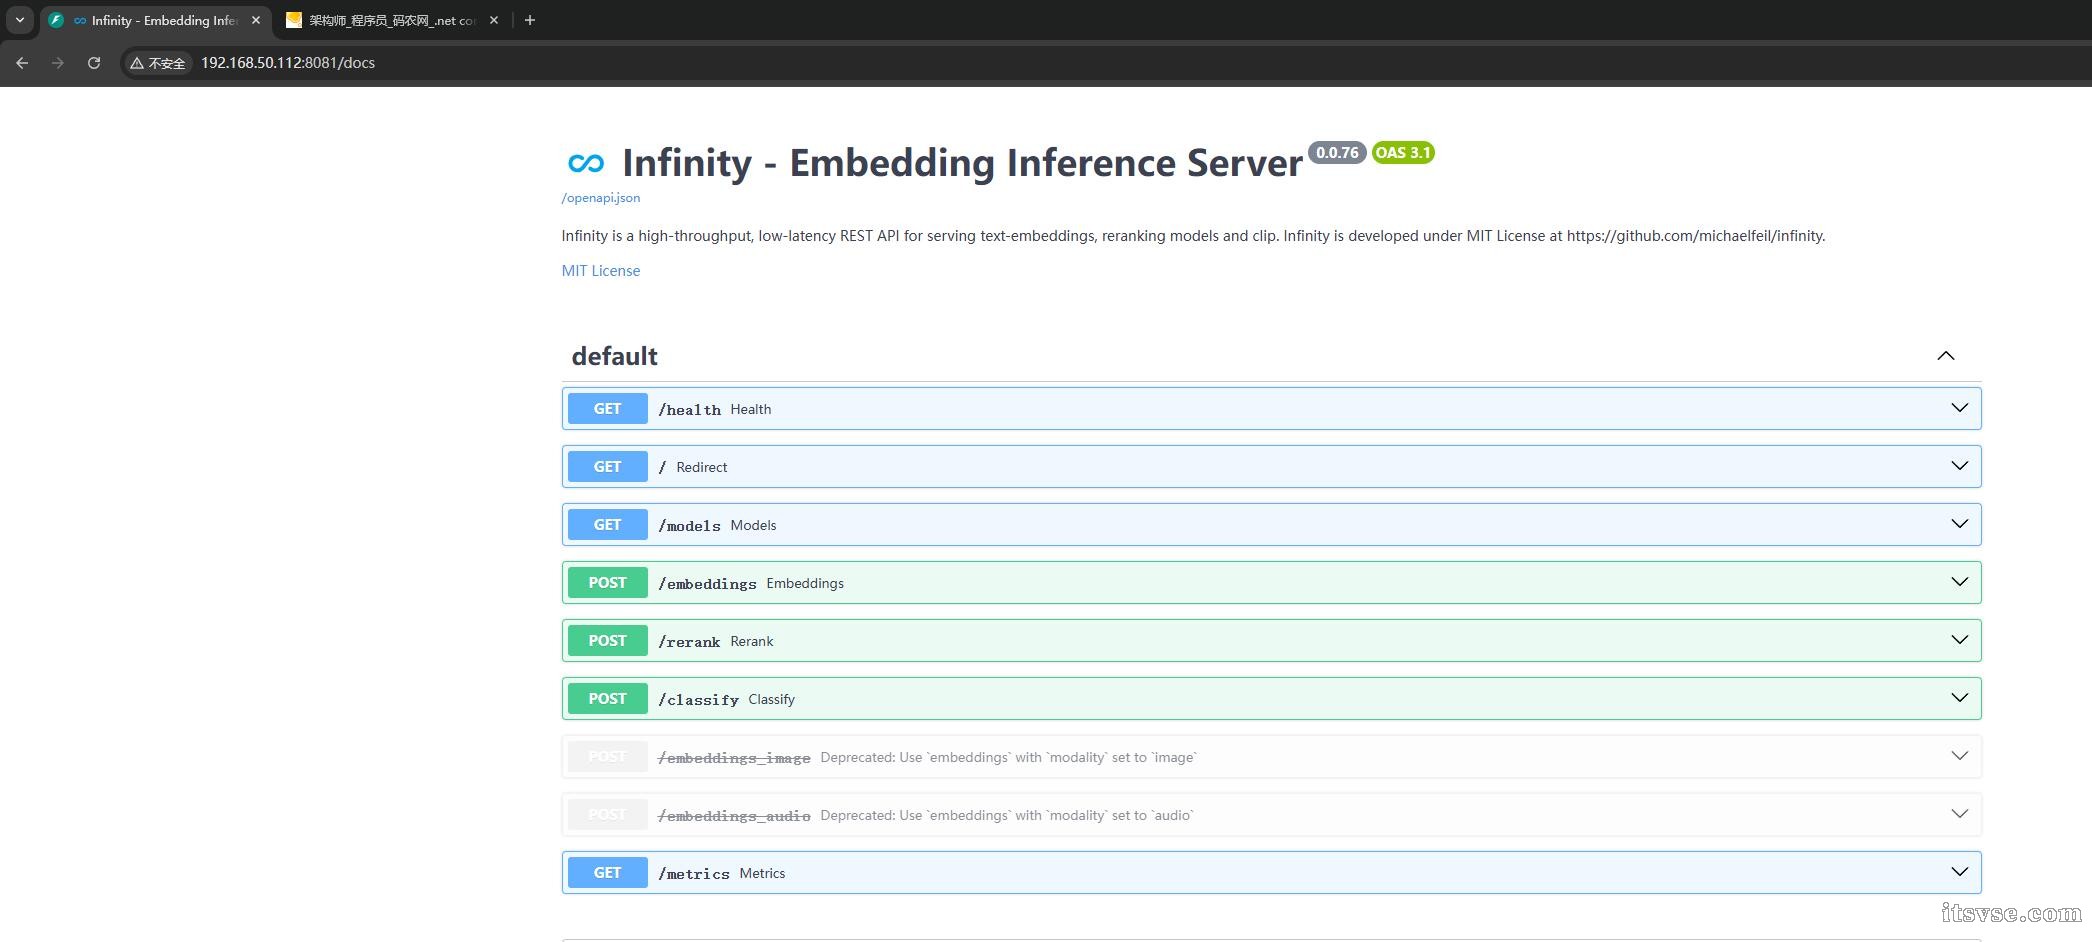Close the second browser tab

coord(494,20)
